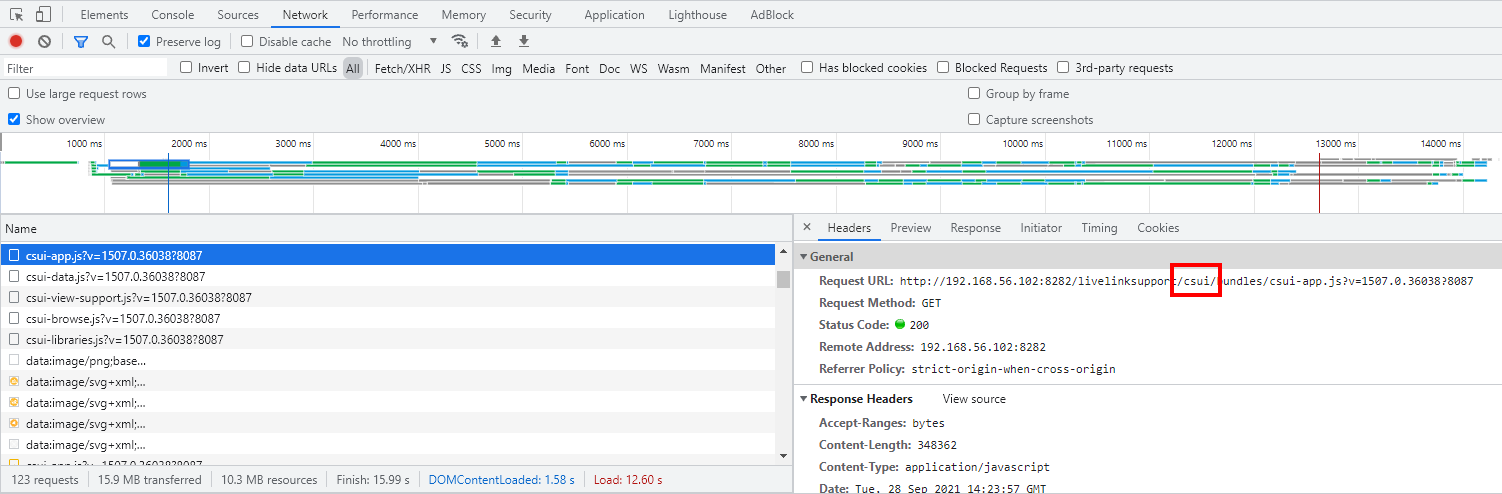The image size is (1502, 494).
Task: Open the Timing tab in request details
Action: coord(1098,228)
